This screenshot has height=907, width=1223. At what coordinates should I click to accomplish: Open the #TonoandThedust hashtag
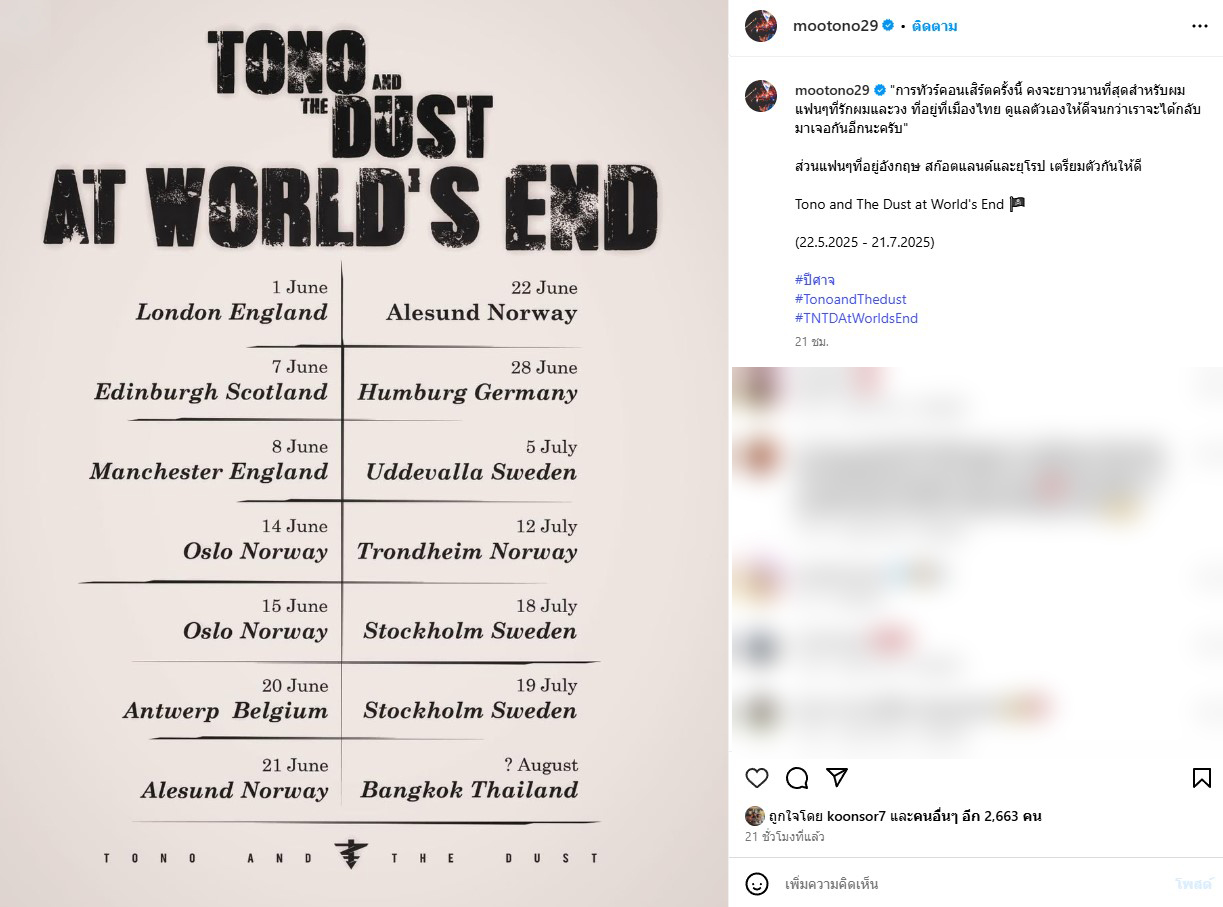[x=851, y=299]
